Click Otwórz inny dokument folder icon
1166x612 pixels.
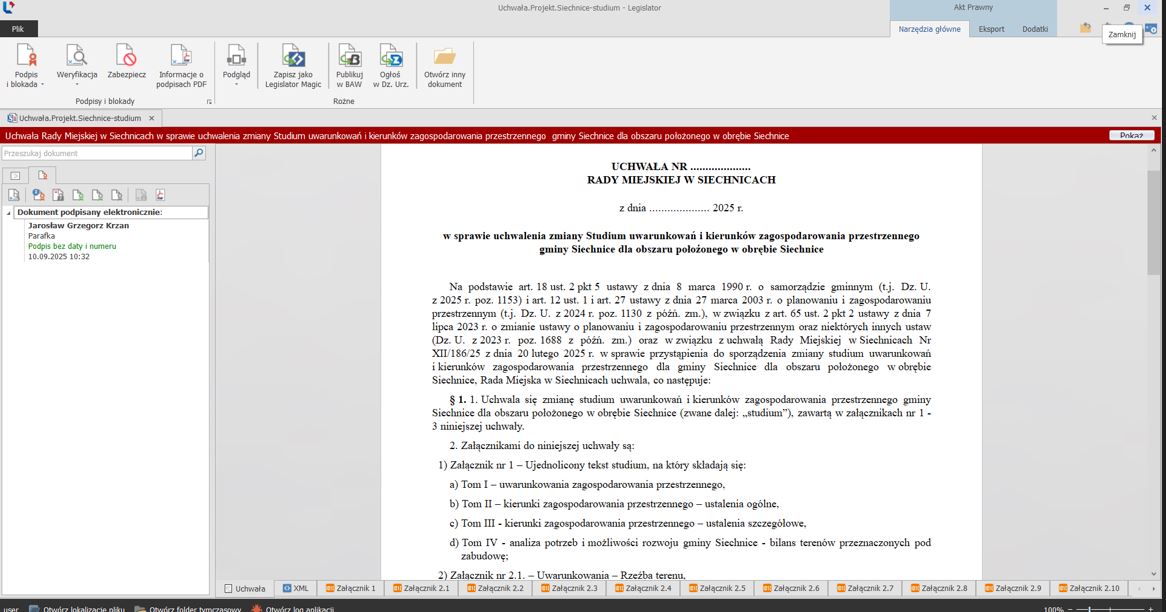tap(444, 56)
